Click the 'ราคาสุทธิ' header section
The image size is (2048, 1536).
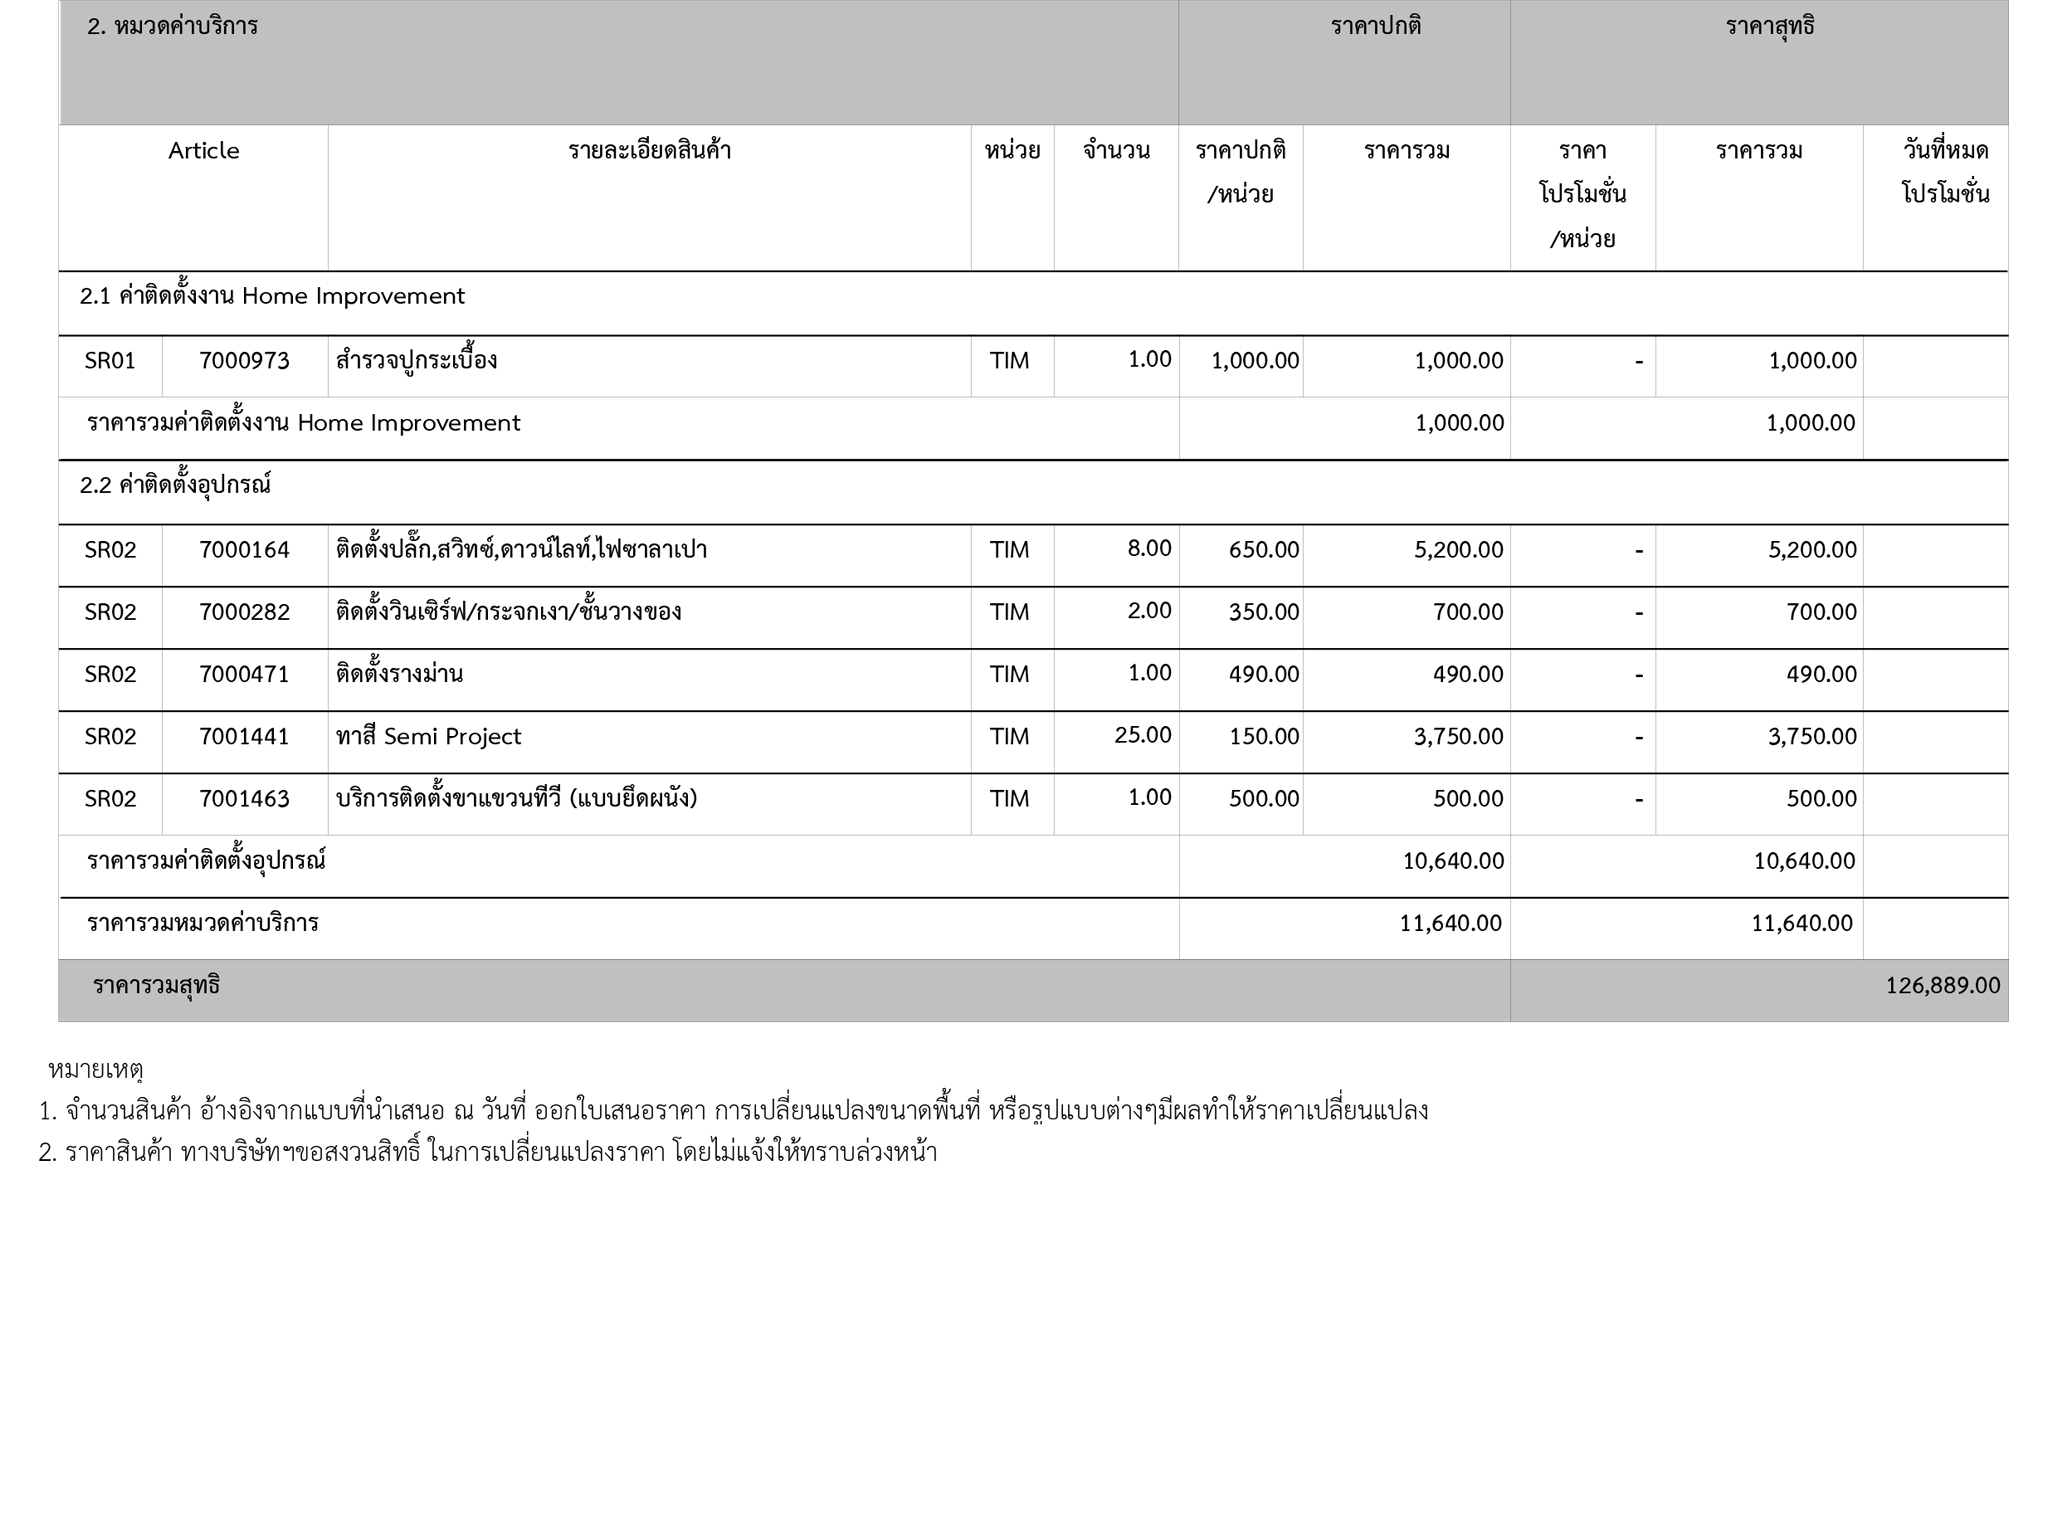pyautogui.click(x=1769, y=27)
